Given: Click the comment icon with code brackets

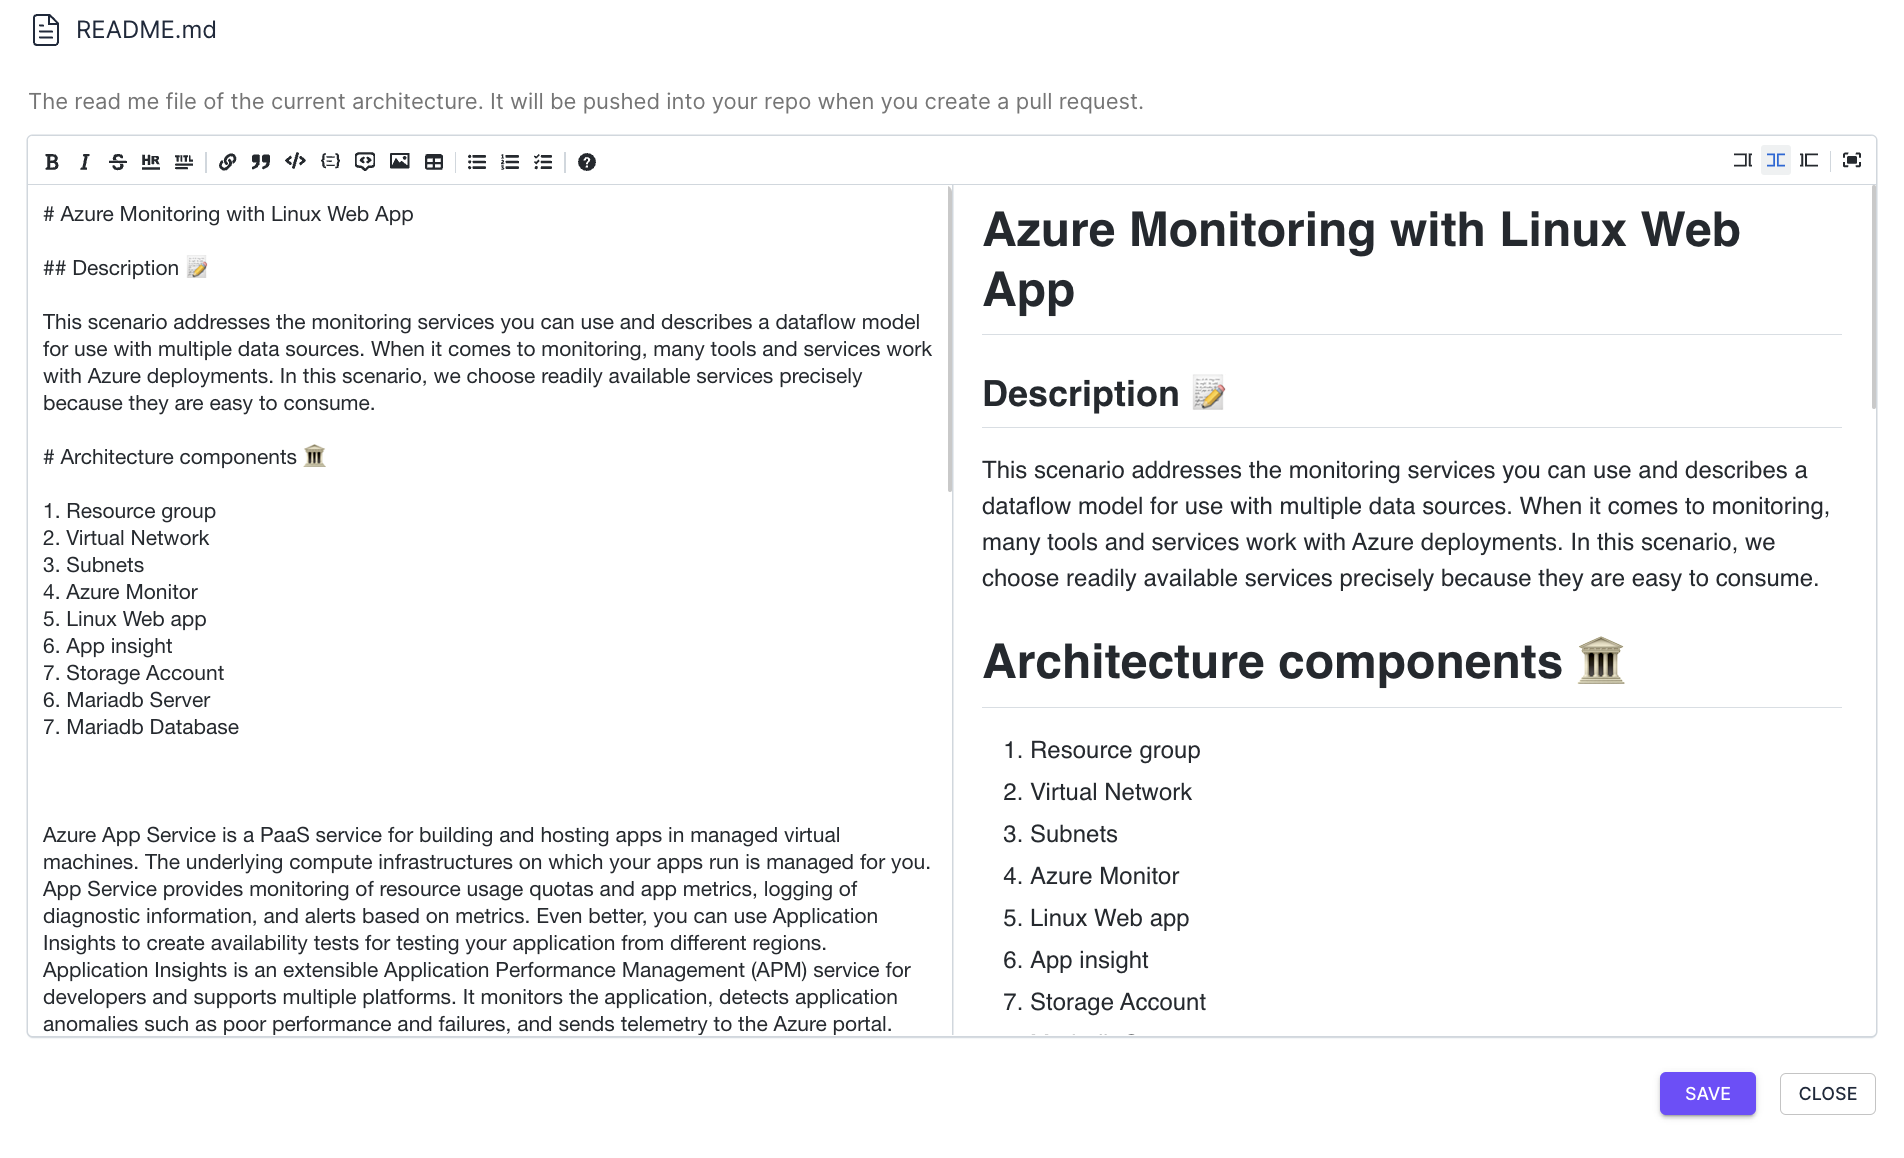Looking at the screenshot, I should click(365, 162).
